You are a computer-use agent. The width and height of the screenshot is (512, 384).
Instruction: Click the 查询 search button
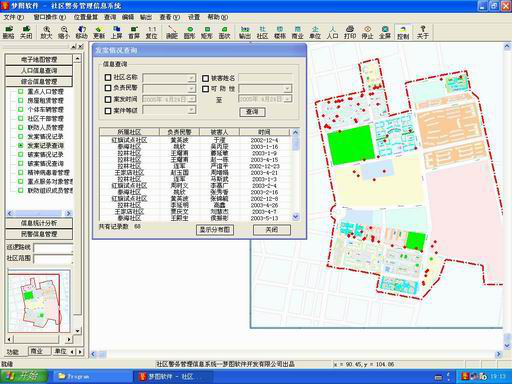click(x=252, y=112)
